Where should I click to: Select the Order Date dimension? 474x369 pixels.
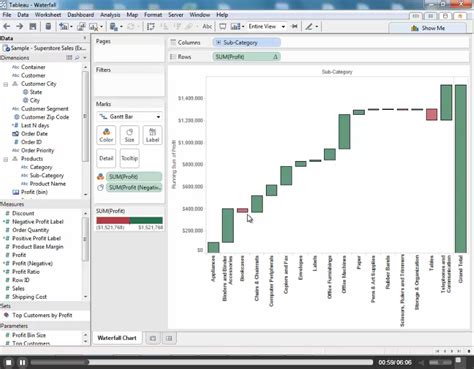[x=34, y=134]
